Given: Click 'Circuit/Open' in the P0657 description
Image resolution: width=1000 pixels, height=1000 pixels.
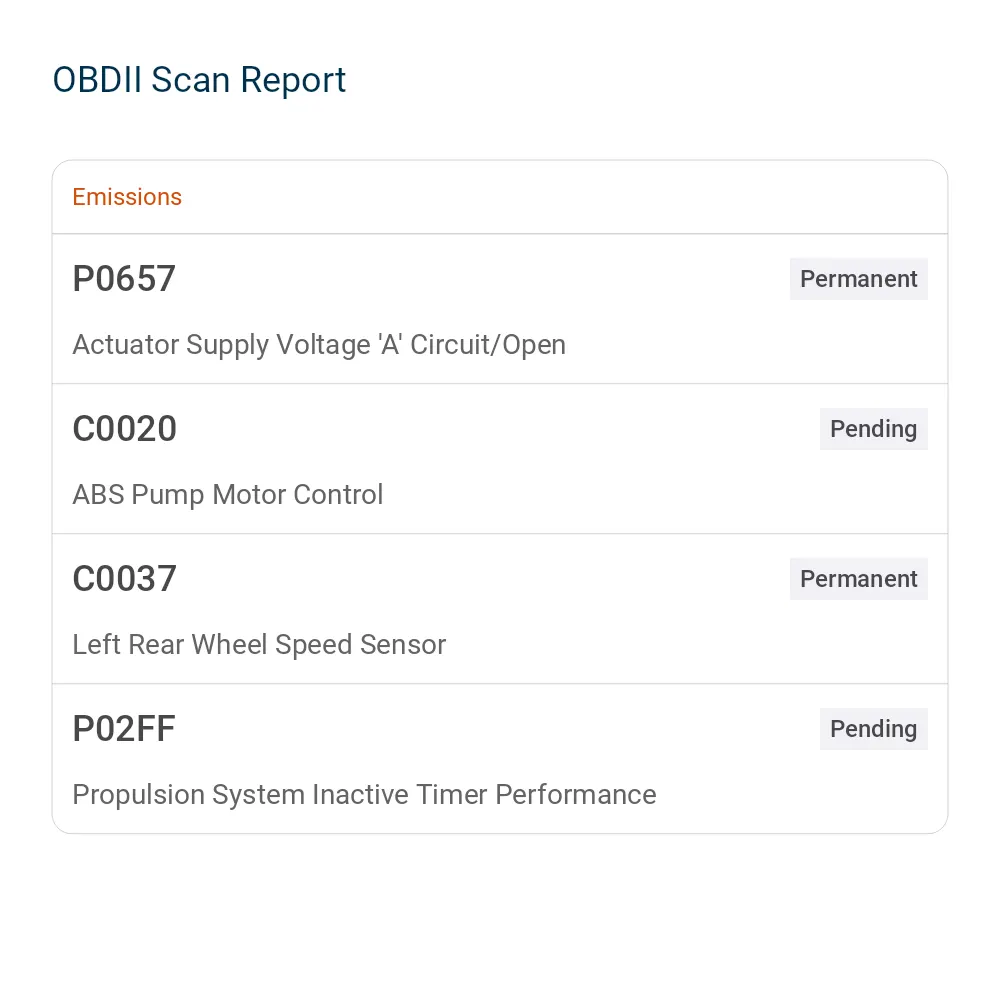Looking at the screenshot, I should coord(488,345).
